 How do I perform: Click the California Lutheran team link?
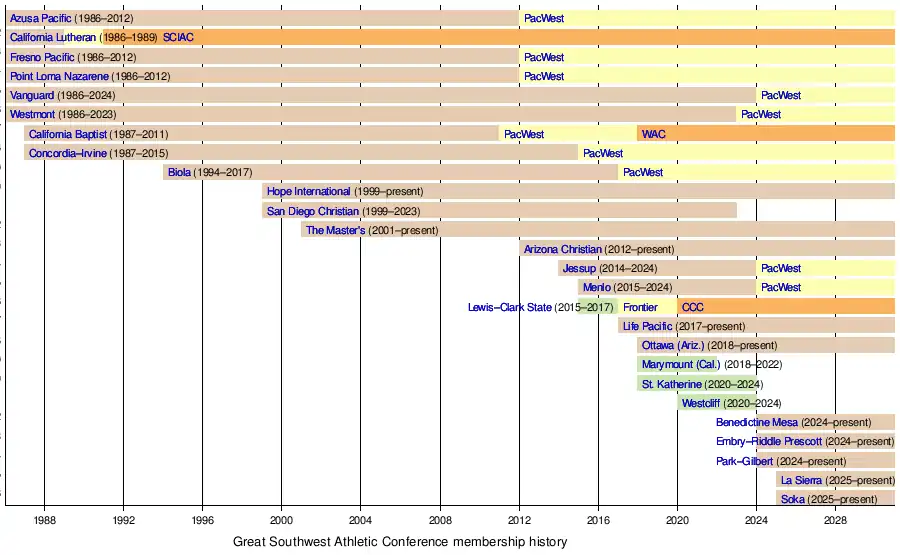(x=53, y=38)
